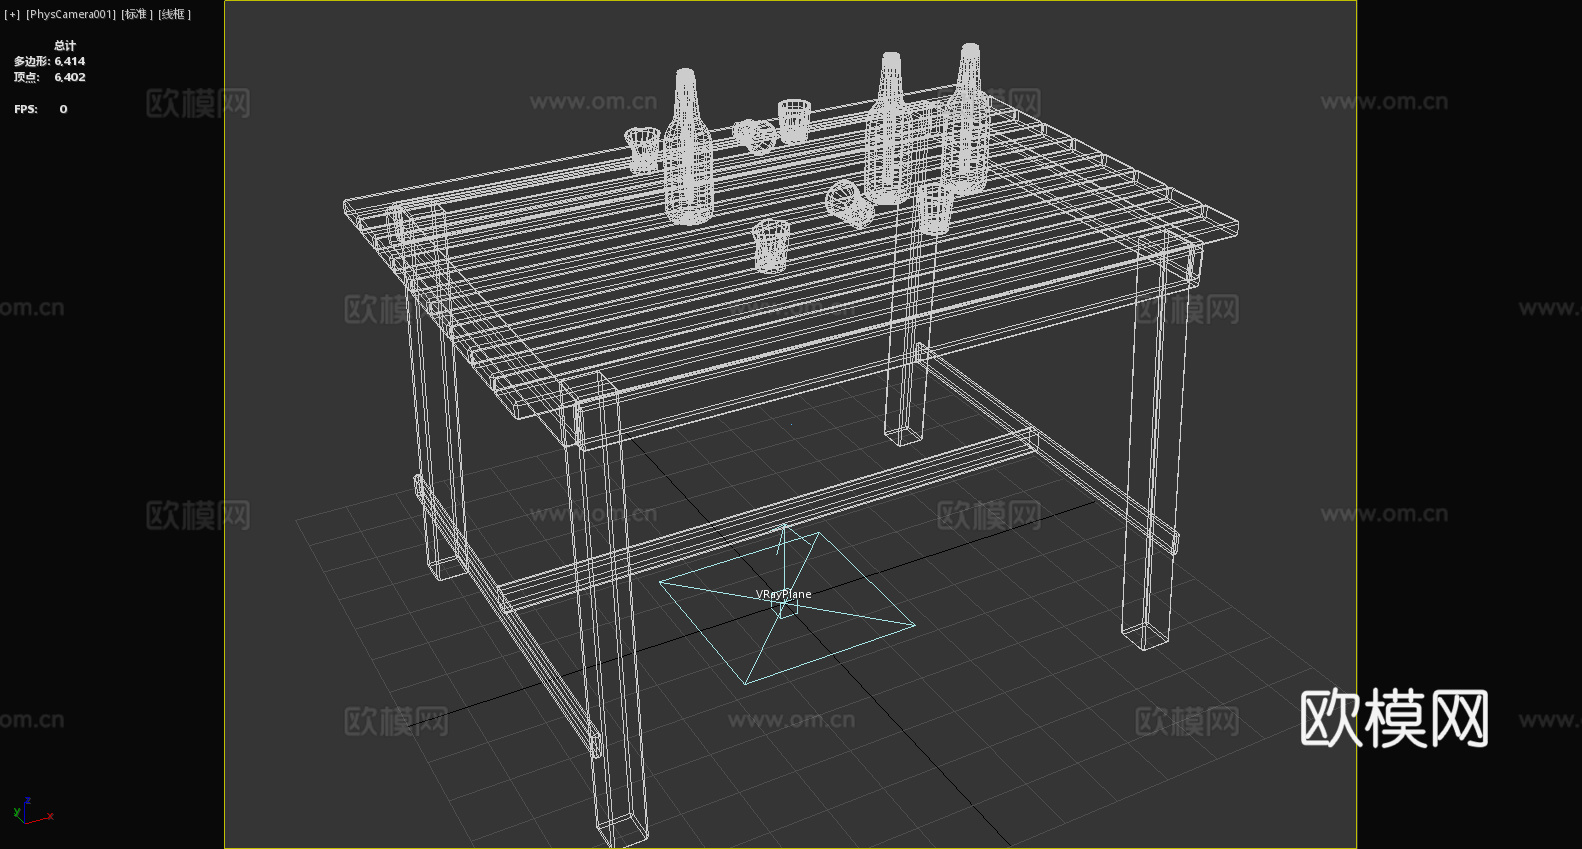This screenshot has width=1582, height=849.
Task: Open the PhysCamera001 point-of-view menu
Action: pos(71,14)
